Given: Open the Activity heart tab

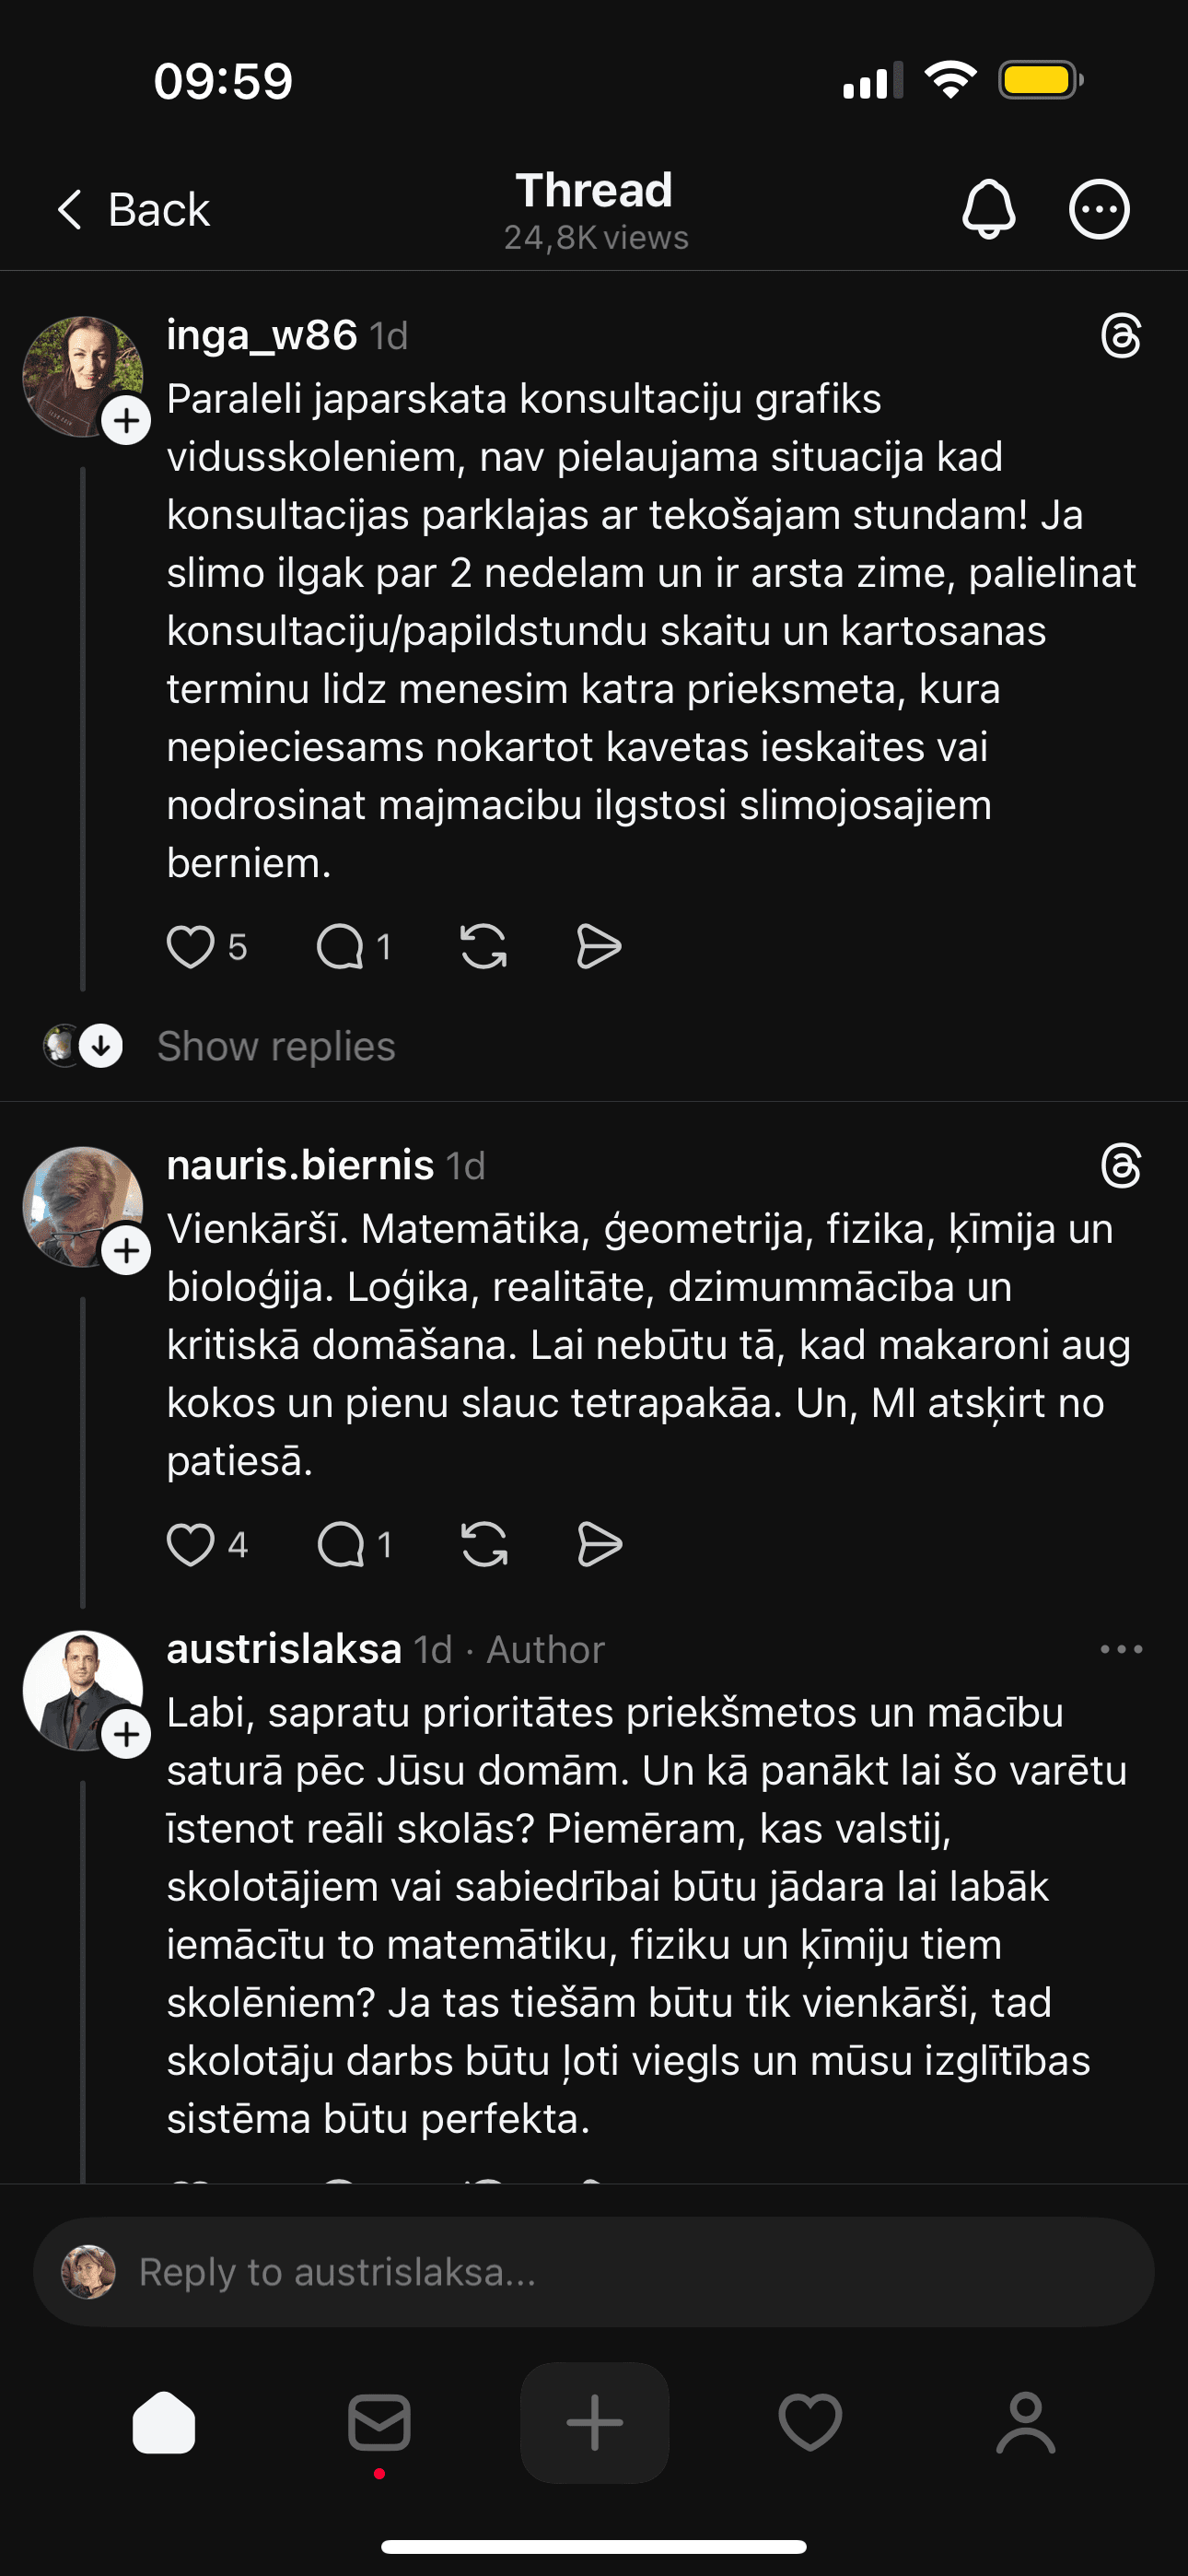Looking at the screenshot, I should 810,2422.
